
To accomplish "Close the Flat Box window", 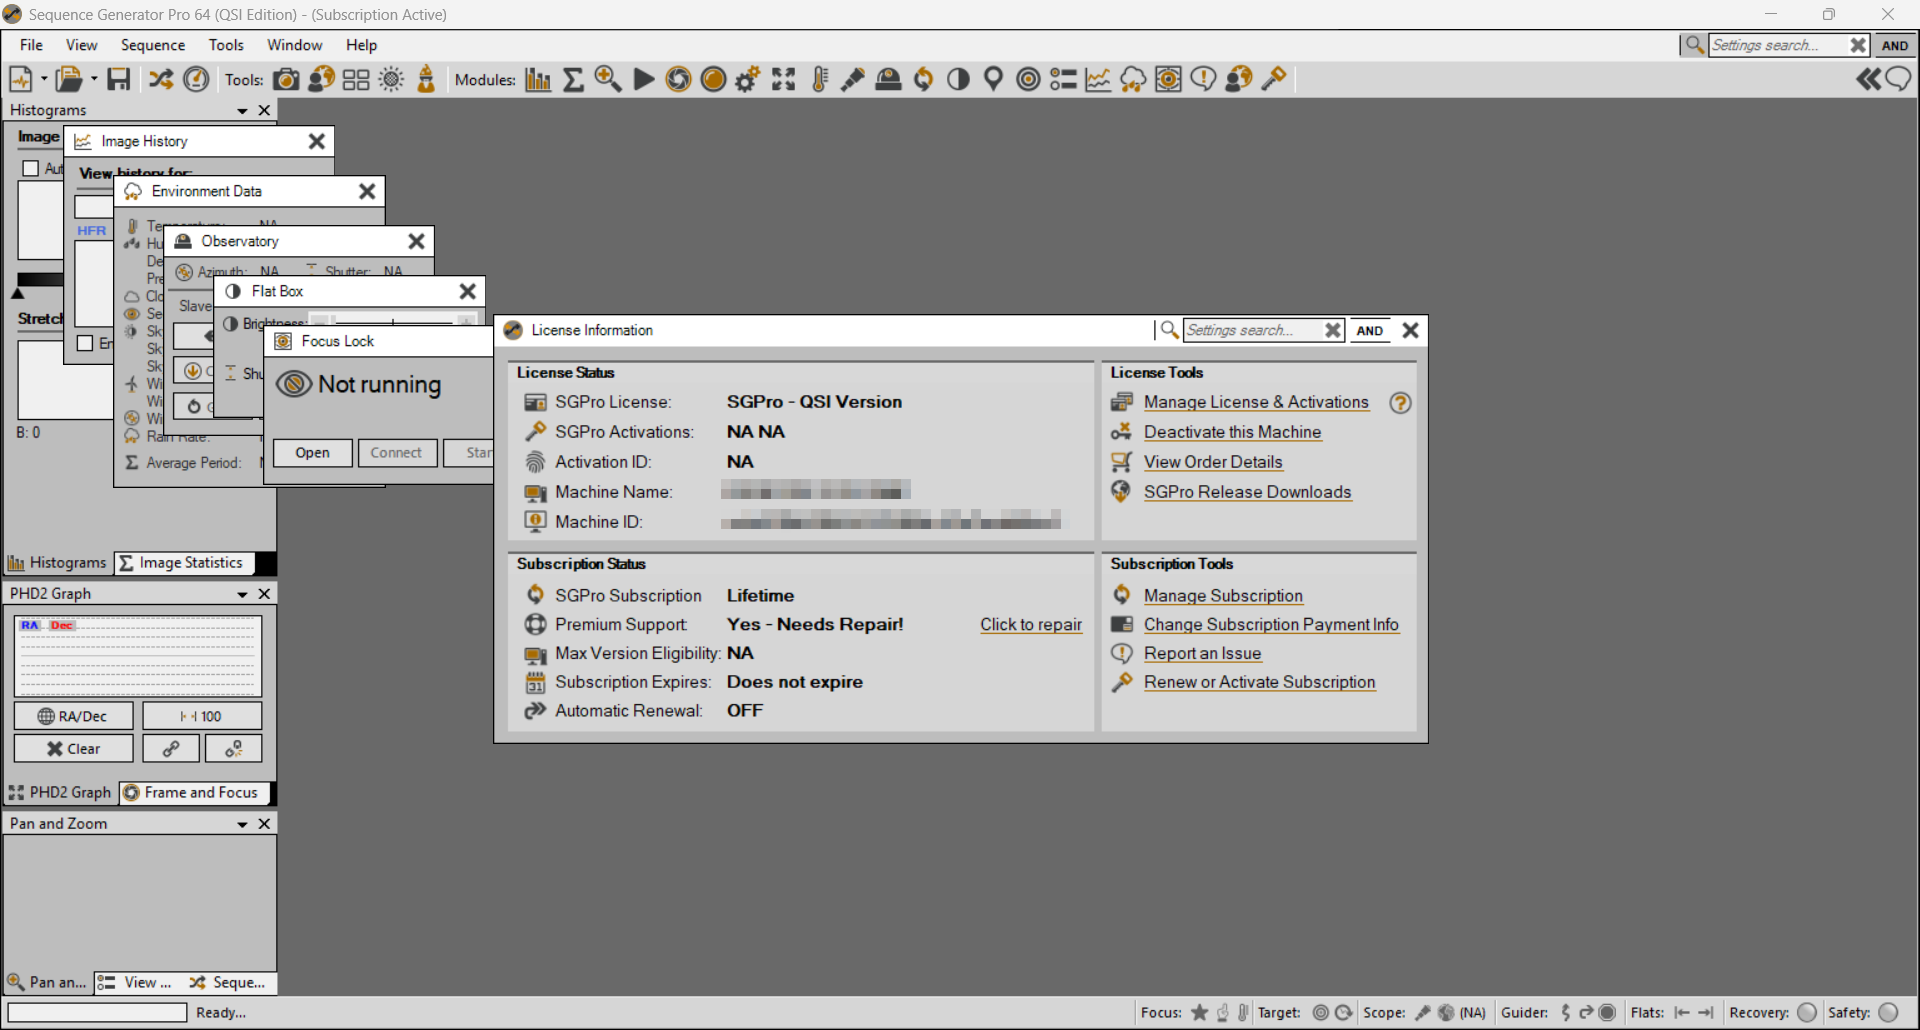I will click(467, 291).
